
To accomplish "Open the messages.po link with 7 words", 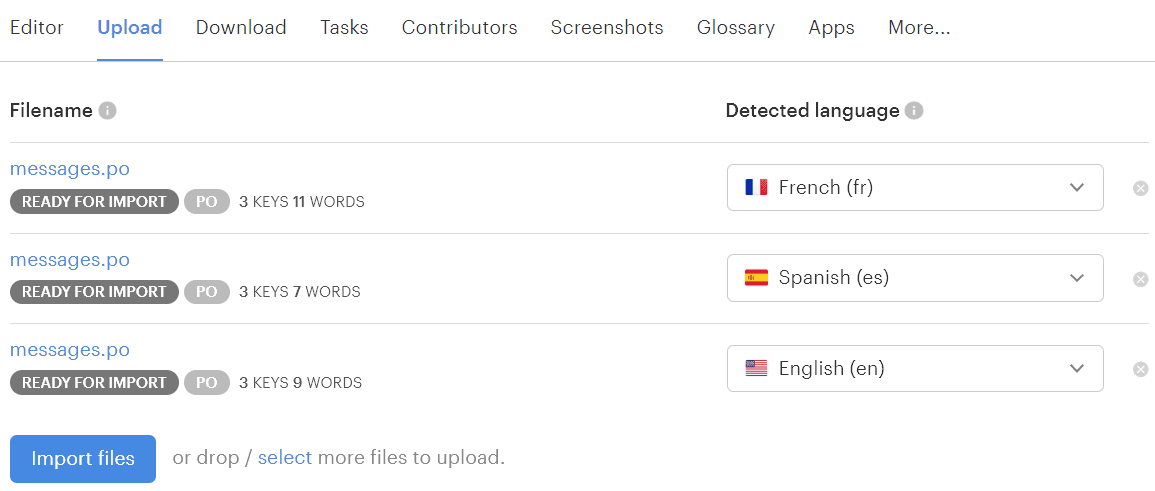I will 70,260.
